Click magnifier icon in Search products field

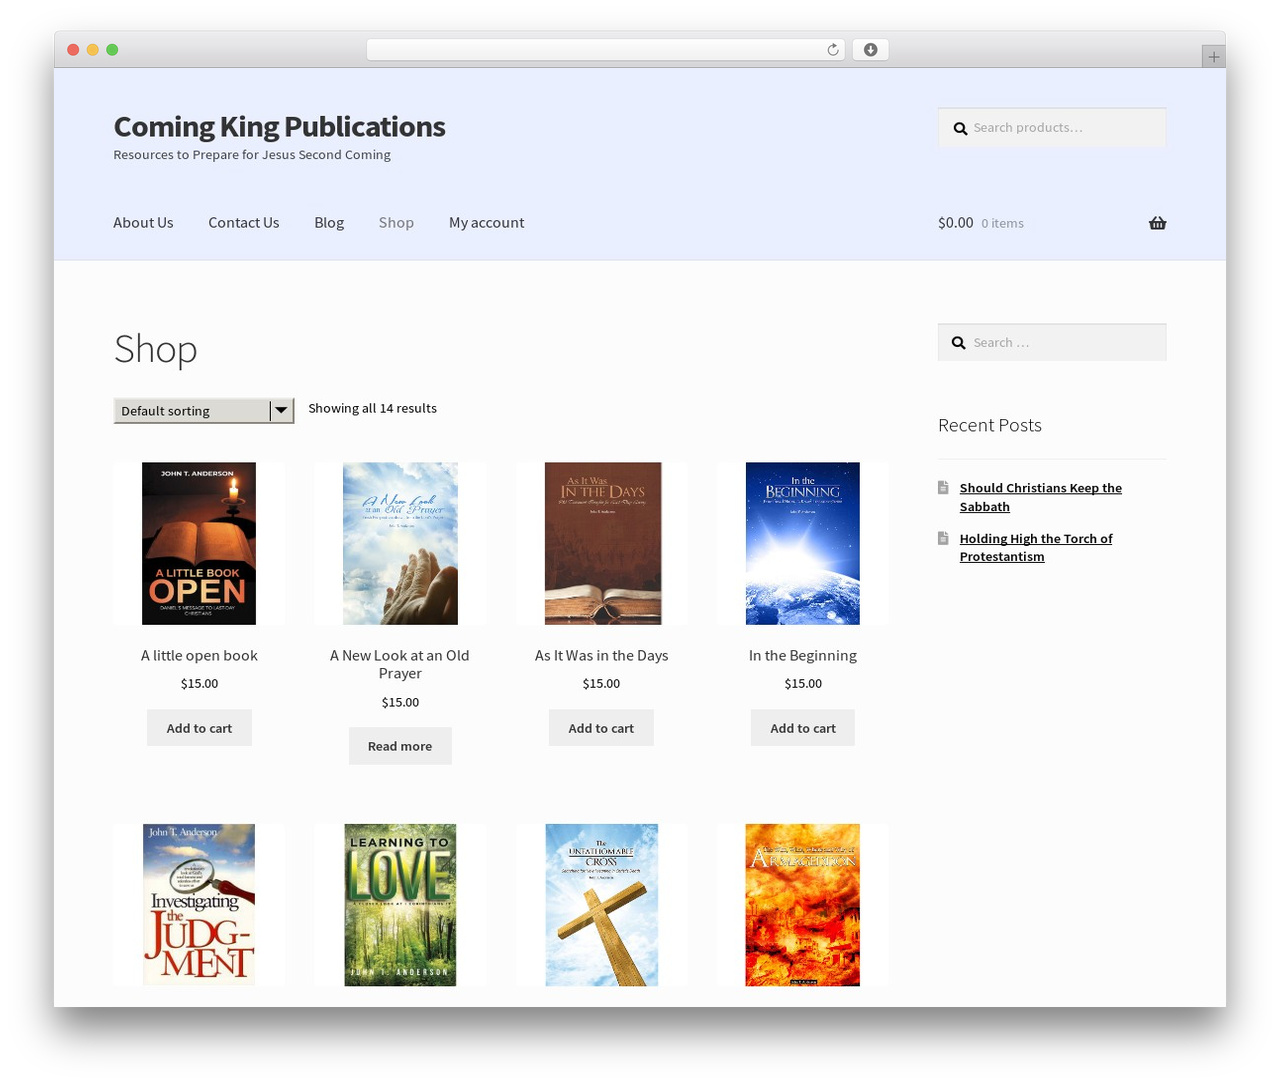960,128
